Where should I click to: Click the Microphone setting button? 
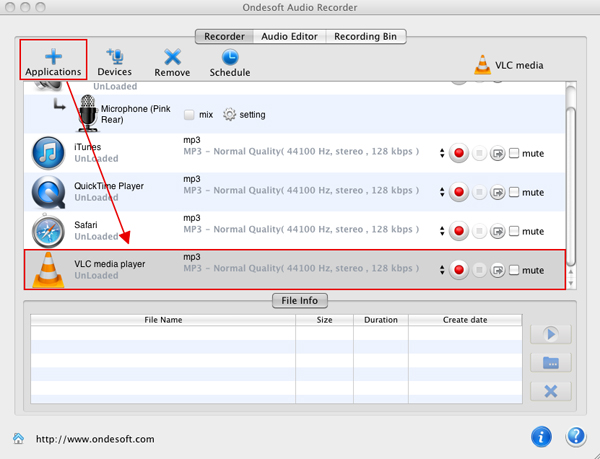point(244,115)
